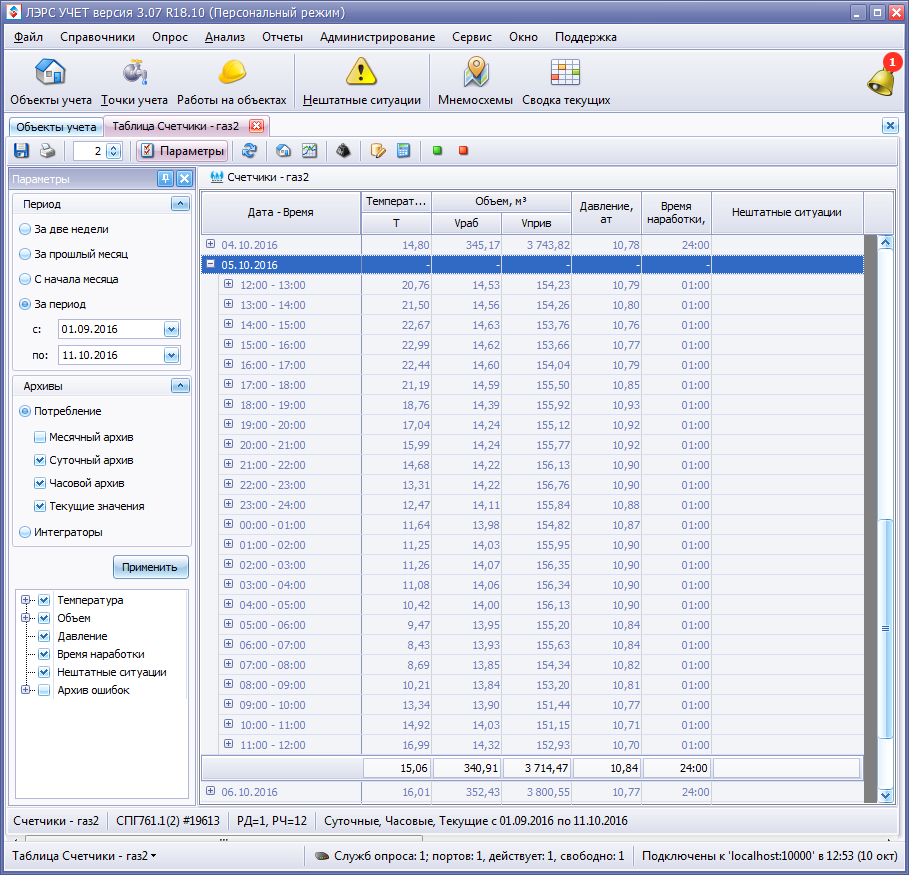Open Нештатные ситуации warning icon
This screenshot has width=909, height=875.
[361, 72]
